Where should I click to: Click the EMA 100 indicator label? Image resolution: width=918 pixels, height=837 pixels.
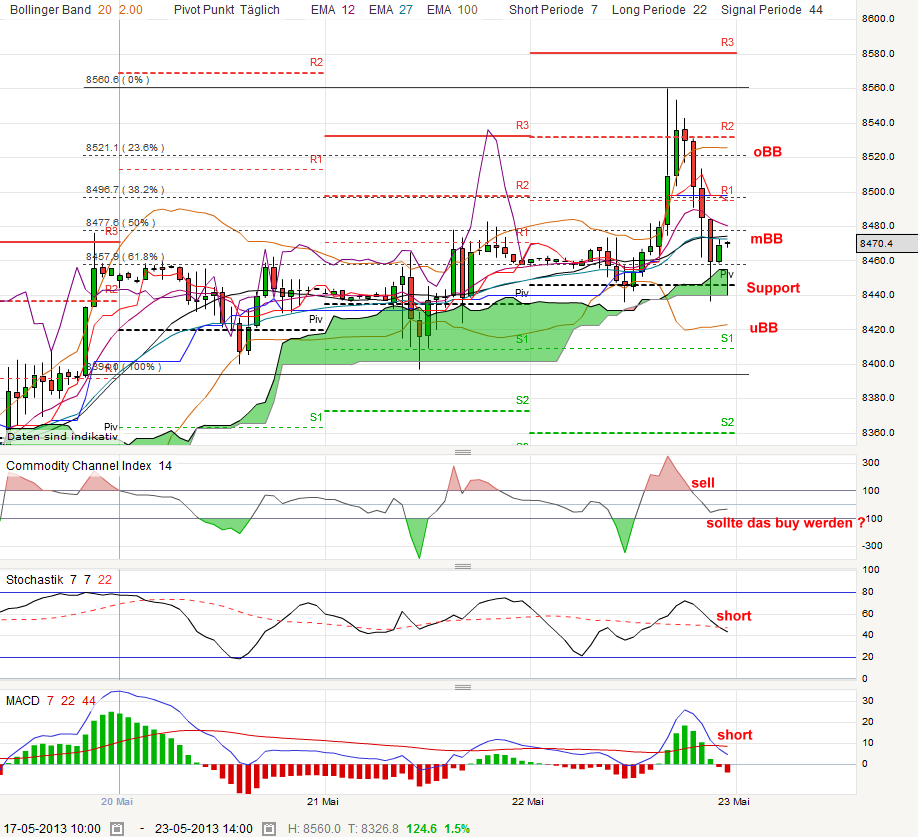(452, 10)
